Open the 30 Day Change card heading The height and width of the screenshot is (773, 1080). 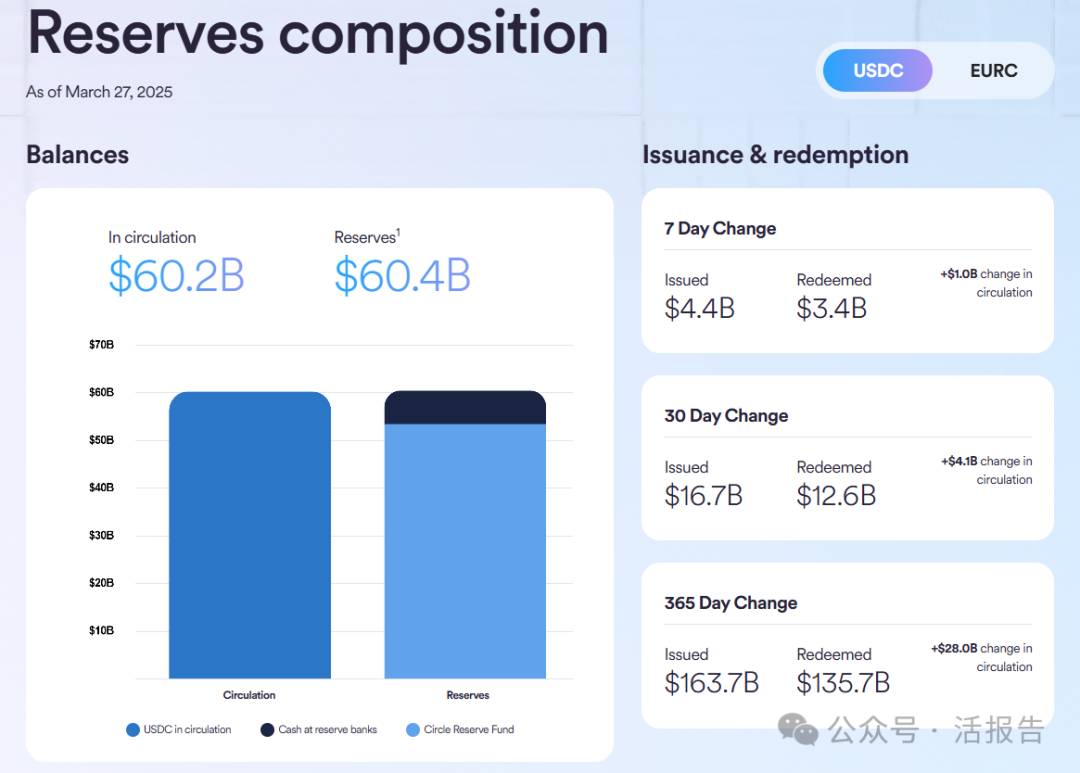click(726, 415)
